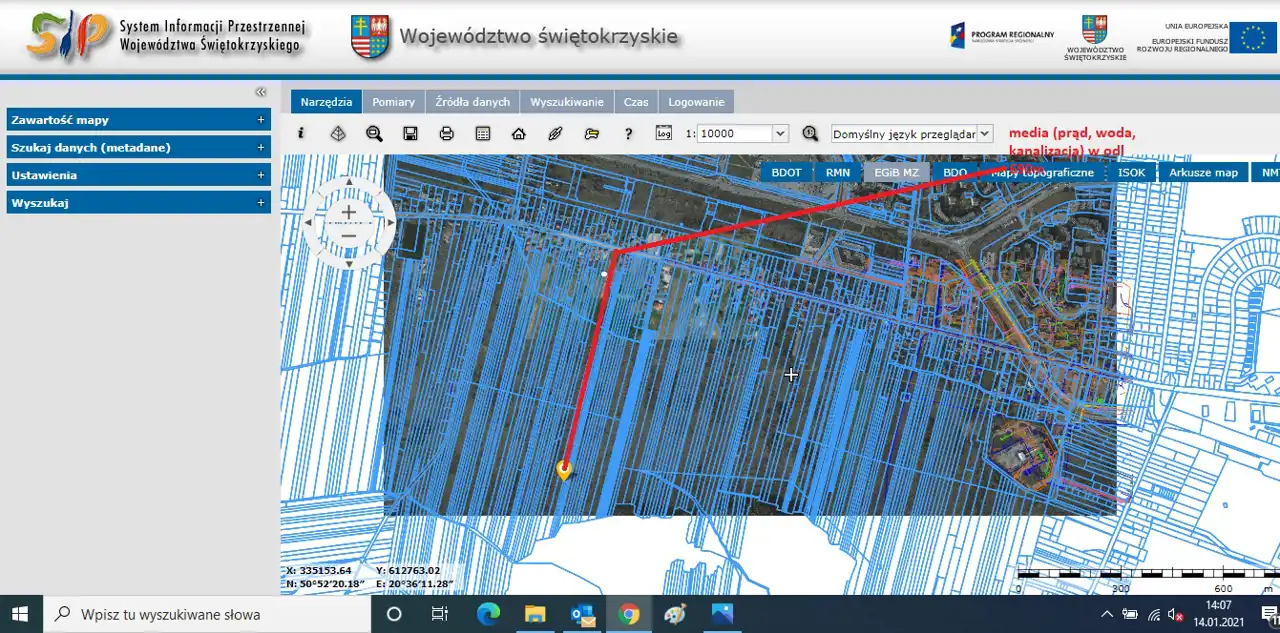Click the Arkusze map button
Image resolution: width=1280 pixels, height=633 pixels.
point(1203,172)
